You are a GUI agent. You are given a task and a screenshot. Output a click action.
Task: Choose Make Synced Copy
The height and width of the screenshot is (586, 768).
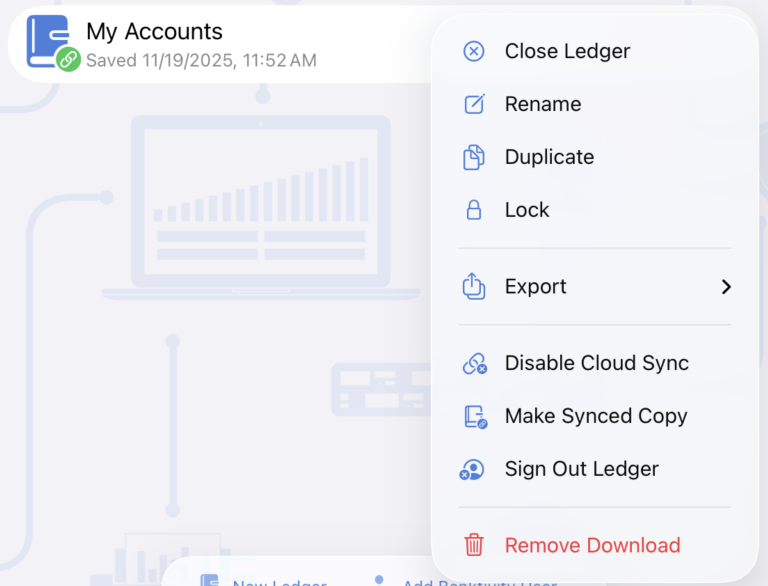596,416
